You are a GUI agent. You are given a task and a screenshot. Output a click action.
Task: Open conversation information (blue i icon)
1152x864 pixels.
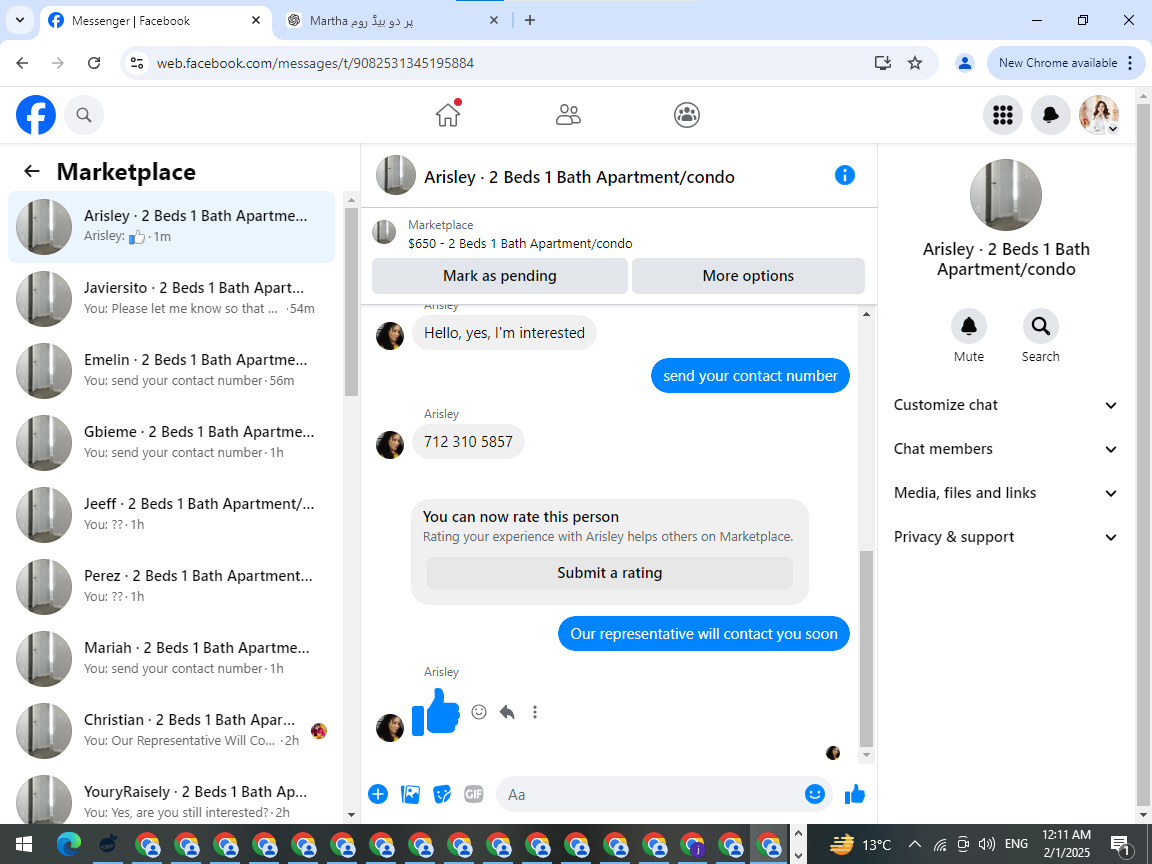click(x=845, y=176)
